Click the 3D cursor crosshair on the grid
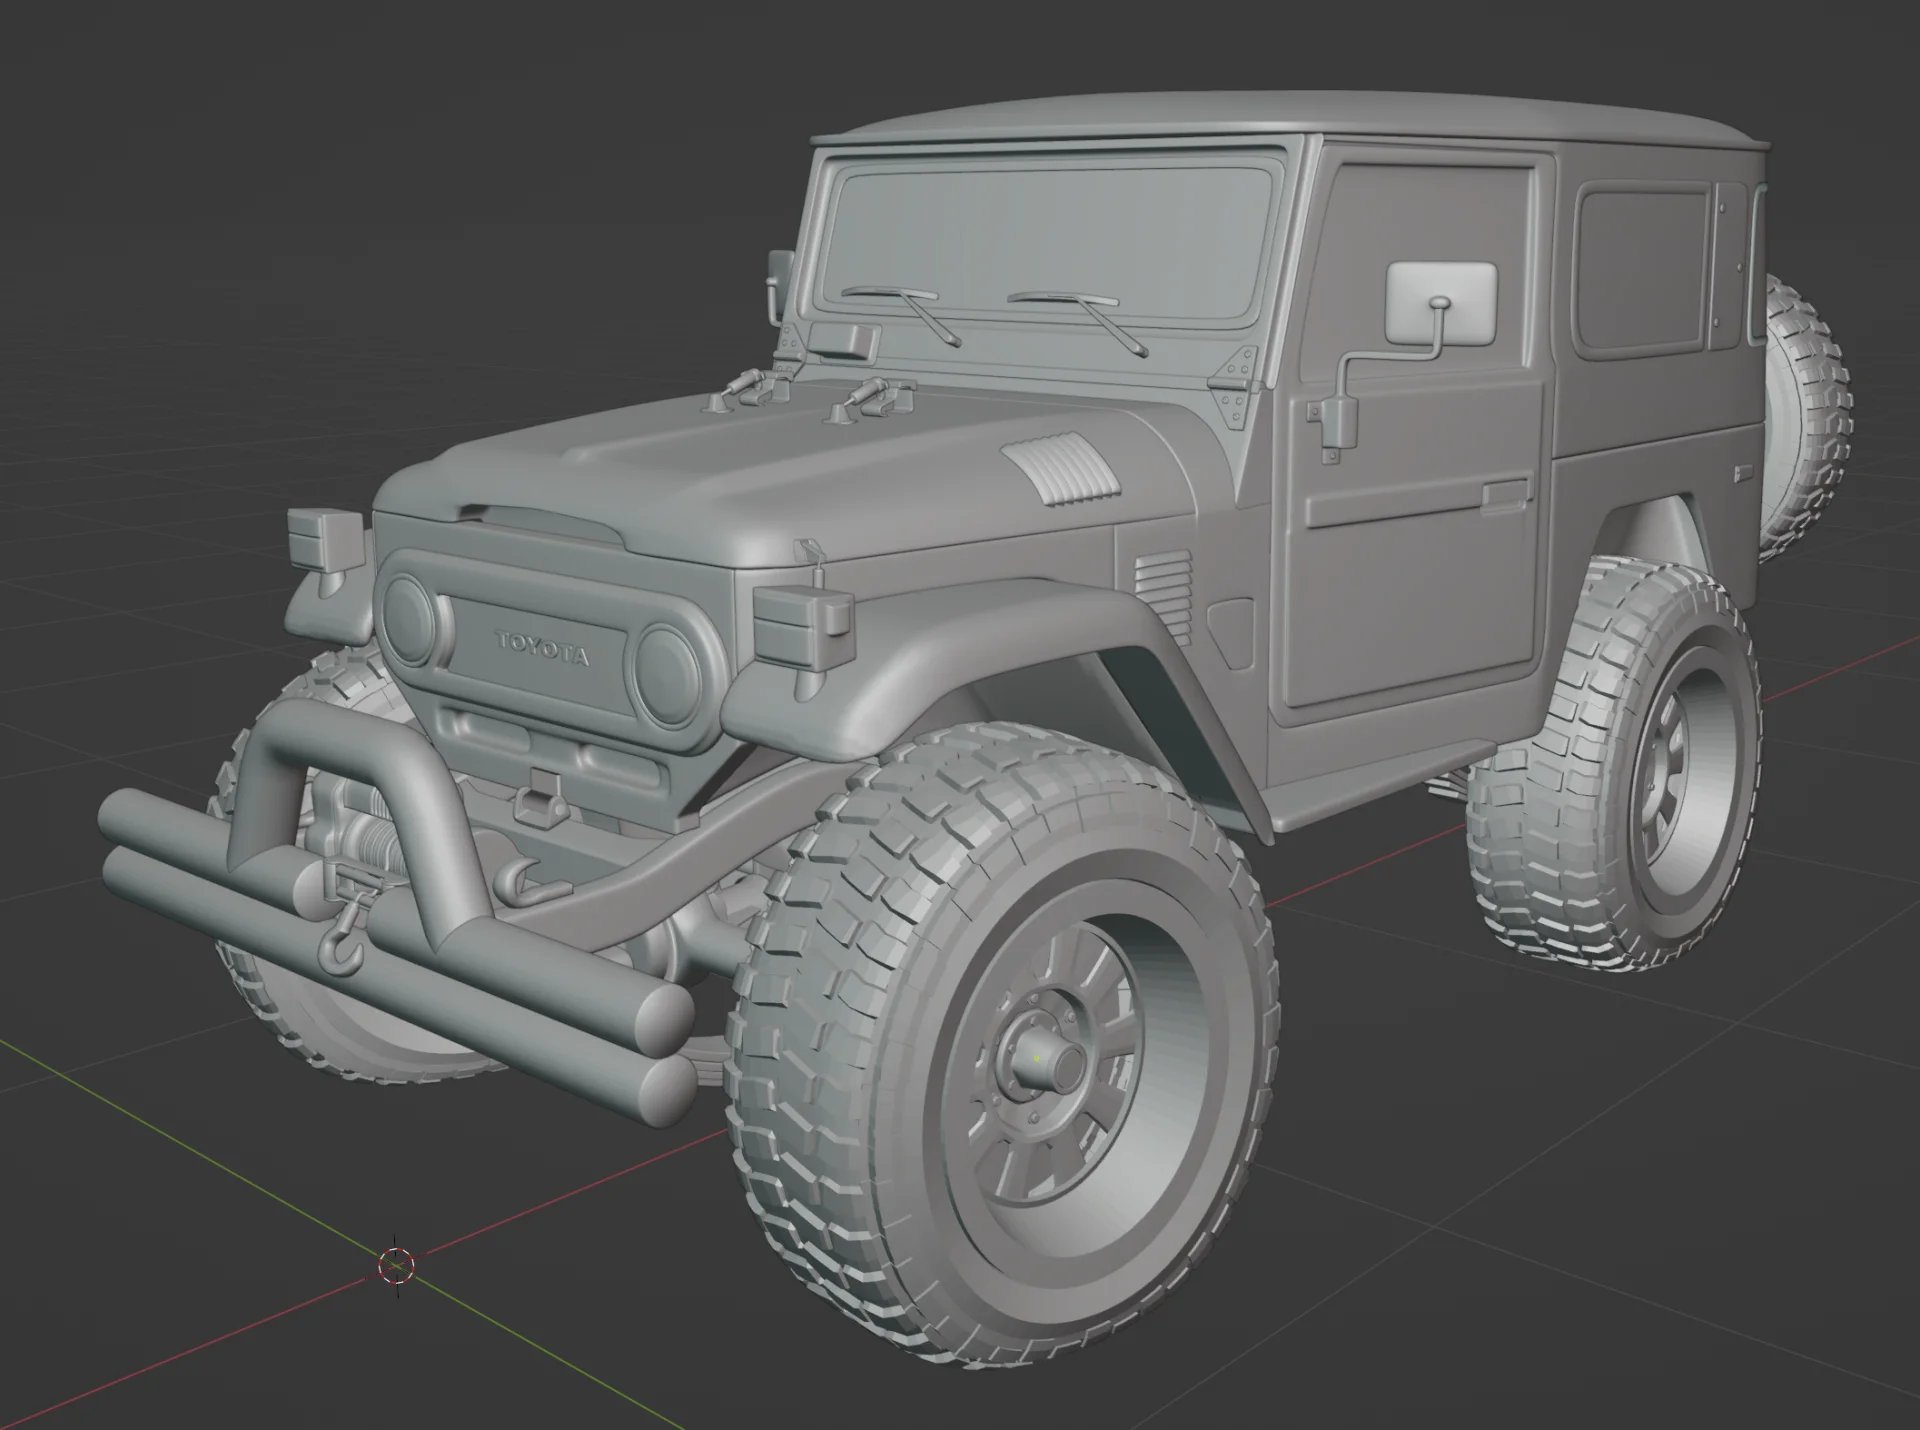 click(397, 1266)
